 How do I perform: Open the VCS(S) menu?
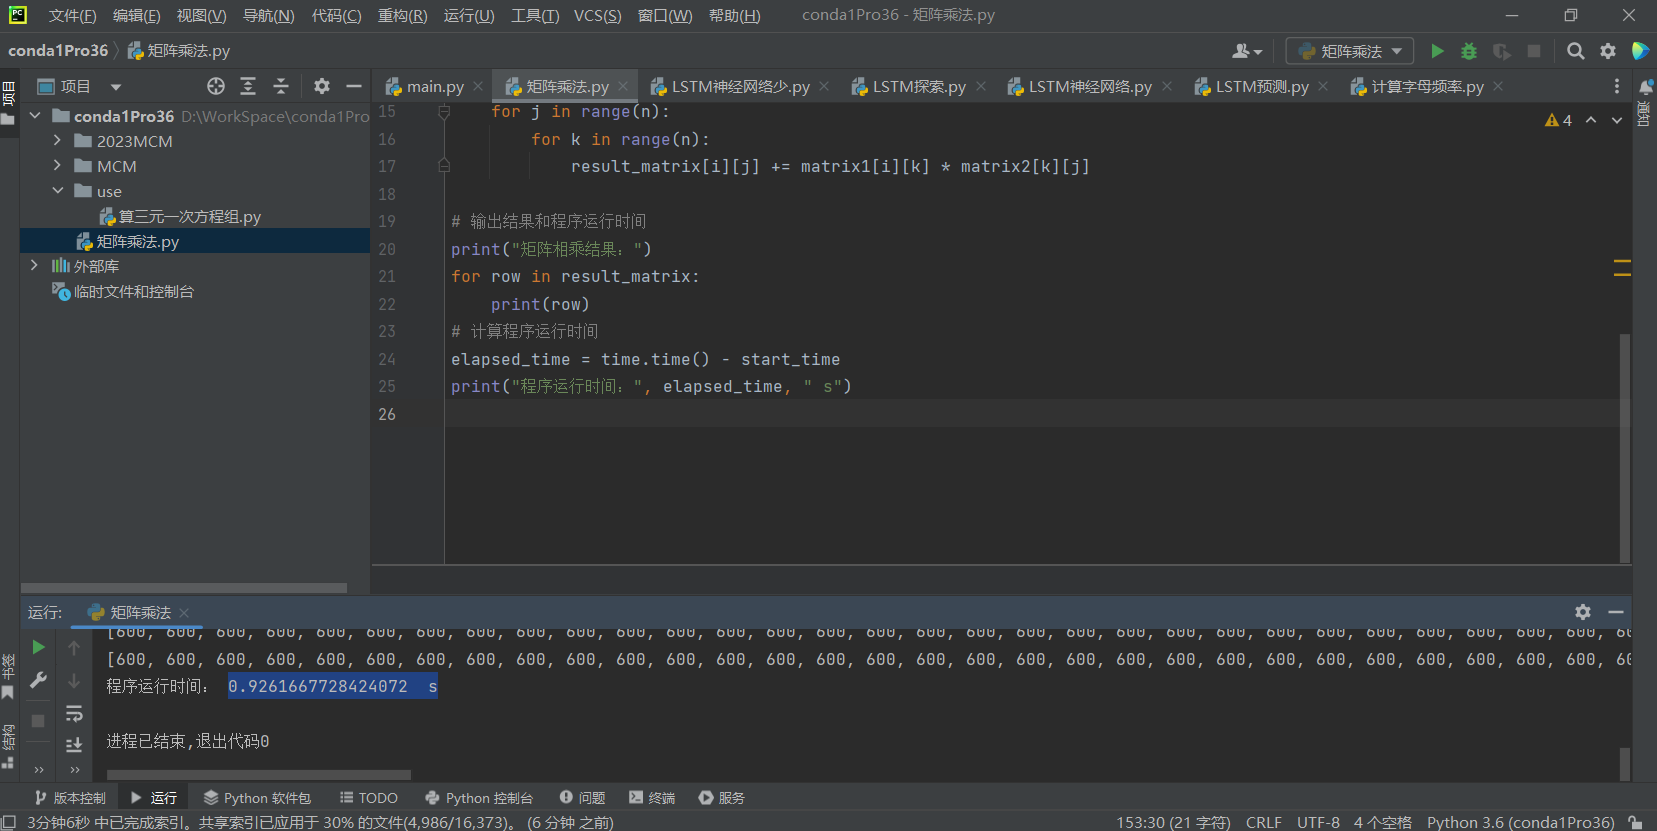coord(597,15)
